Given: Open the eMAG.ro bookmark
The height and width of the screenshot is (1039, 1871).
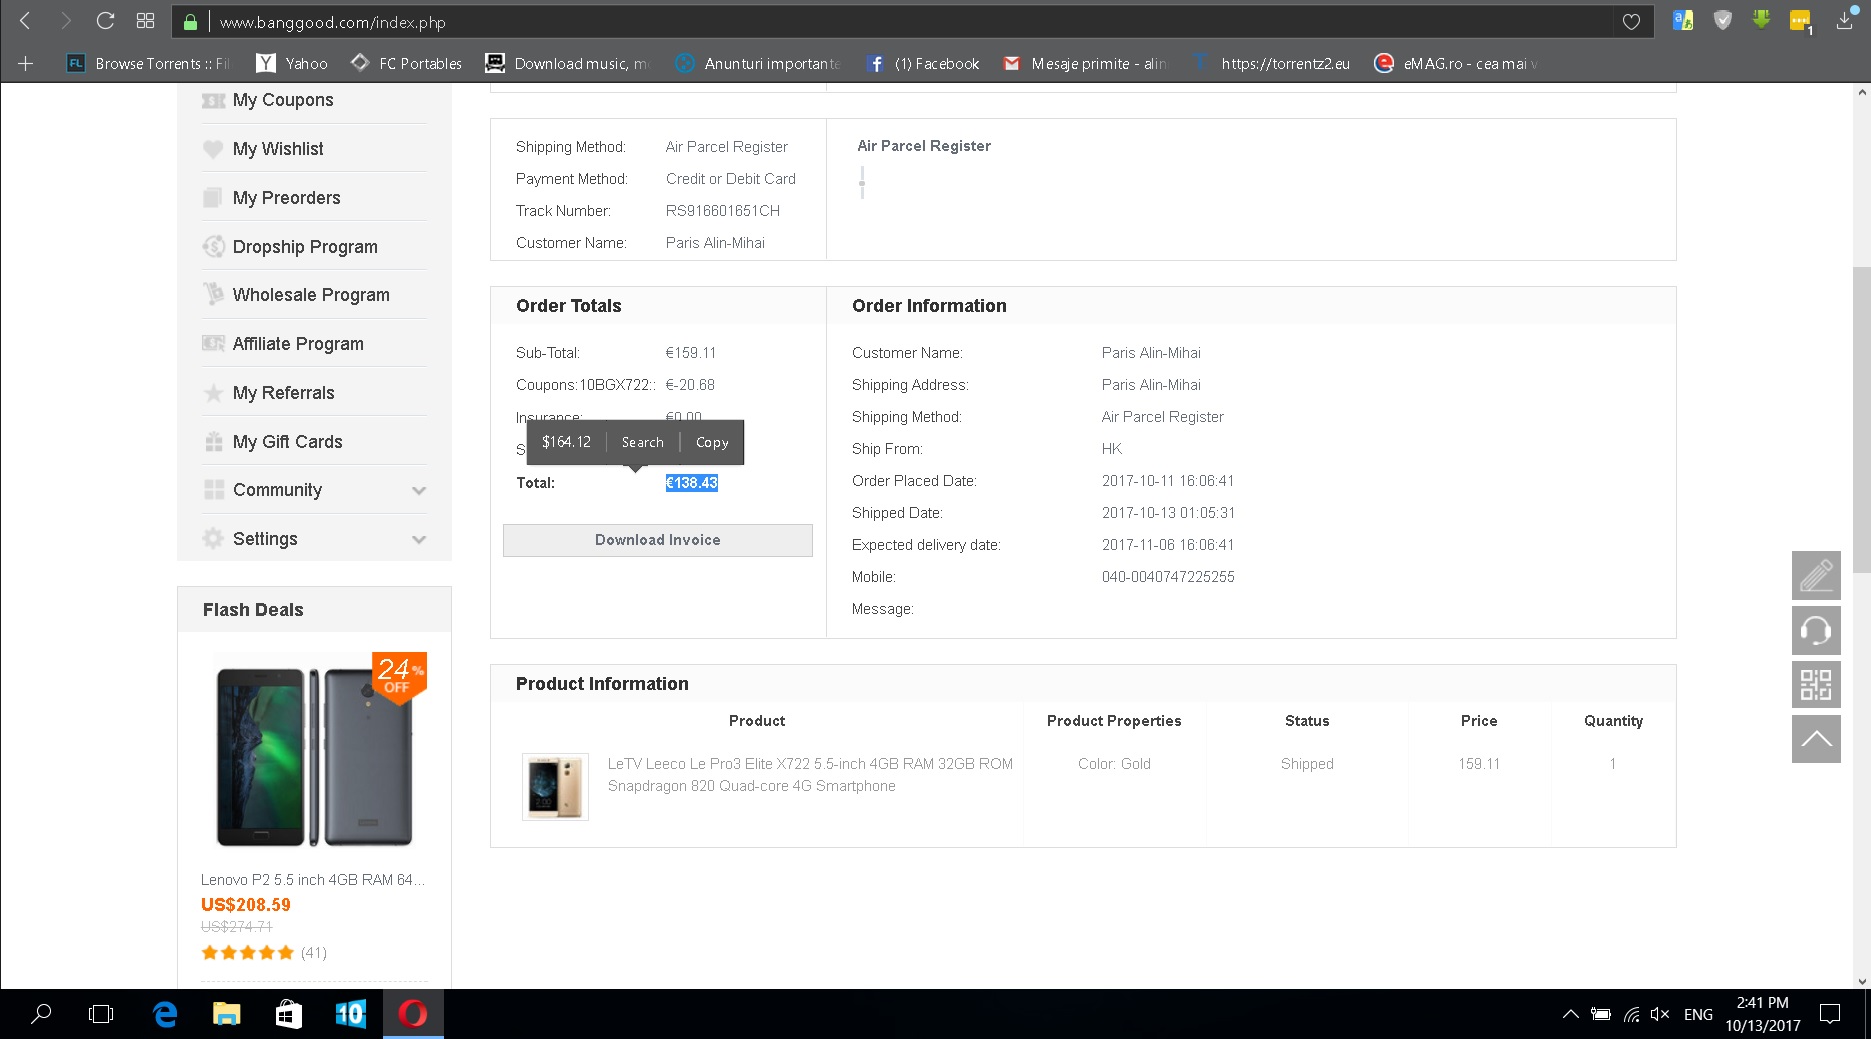Looking at the screenshot, I should [x=1456, y=63].
